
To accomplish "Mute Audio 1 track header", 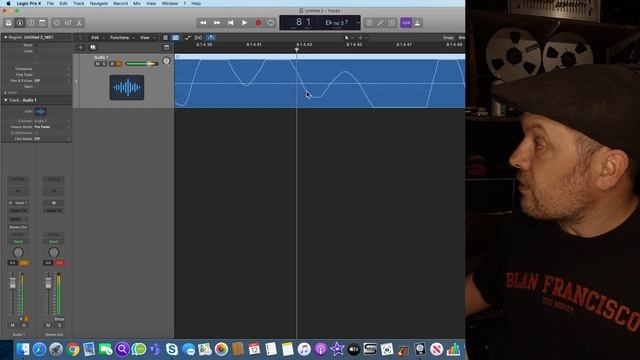I will click(x=97, y=64).
